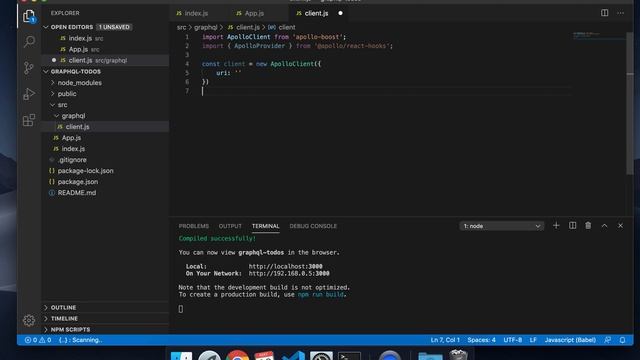Change language mode Javascript (Babel)

[570, 340]
